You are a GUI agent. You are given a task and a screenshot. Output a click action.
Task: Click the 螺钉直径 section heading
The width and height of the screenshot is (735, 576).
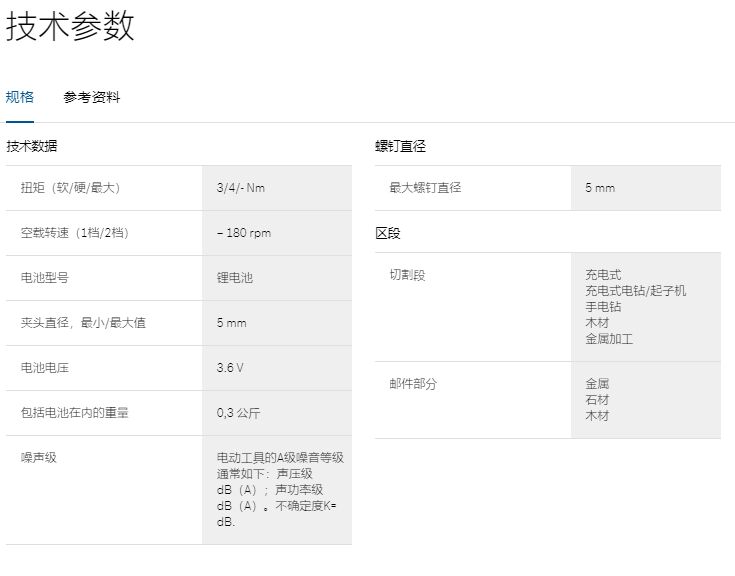coord(401,146)
